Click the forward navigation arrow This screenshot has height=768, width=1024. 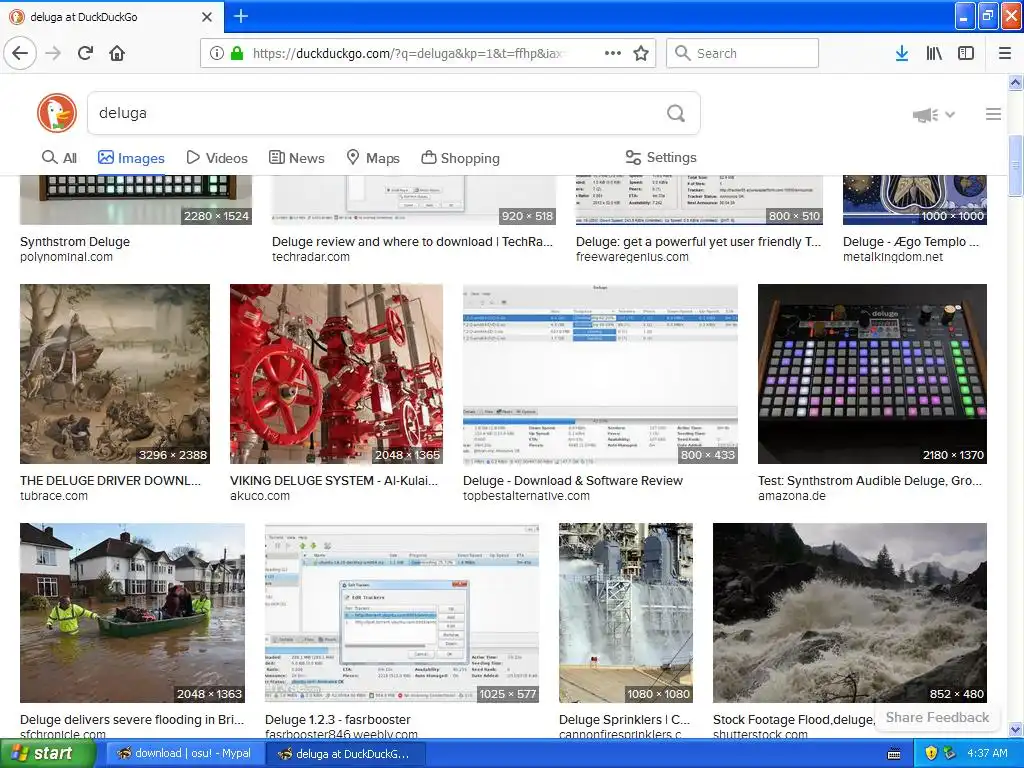tap(54, 53)
